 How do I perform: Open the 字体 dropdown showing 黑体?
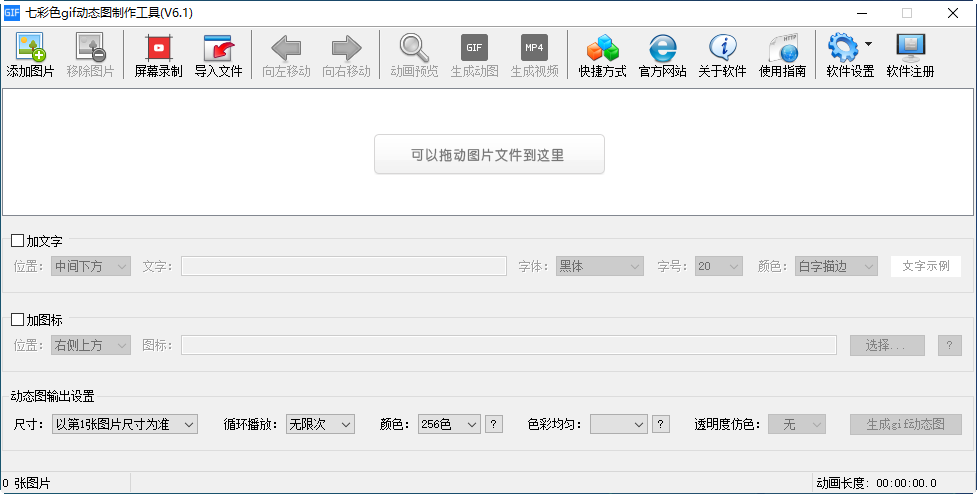point(599,266)
